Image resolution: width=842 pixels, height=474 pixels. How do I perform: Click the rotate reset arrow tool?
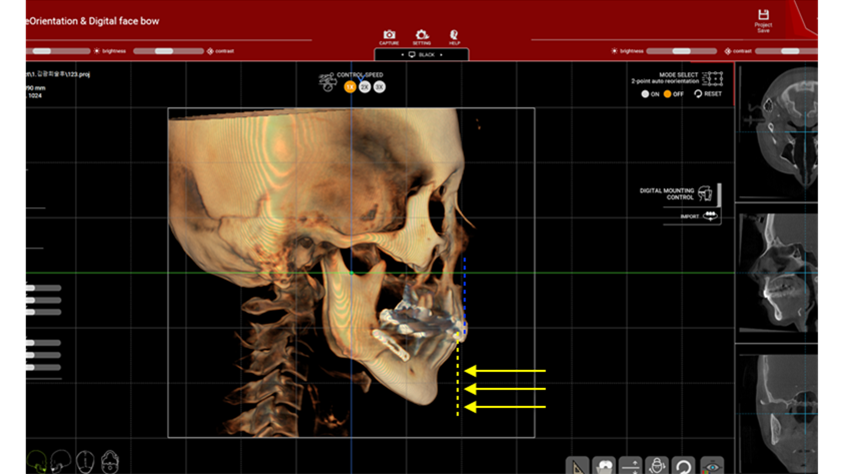pyautogui.click(x=685, y=465)
